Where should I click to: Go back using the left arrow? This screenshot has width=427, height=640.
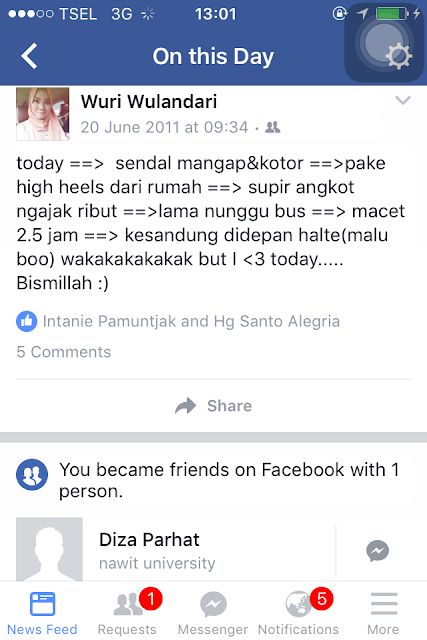(29, 56)
